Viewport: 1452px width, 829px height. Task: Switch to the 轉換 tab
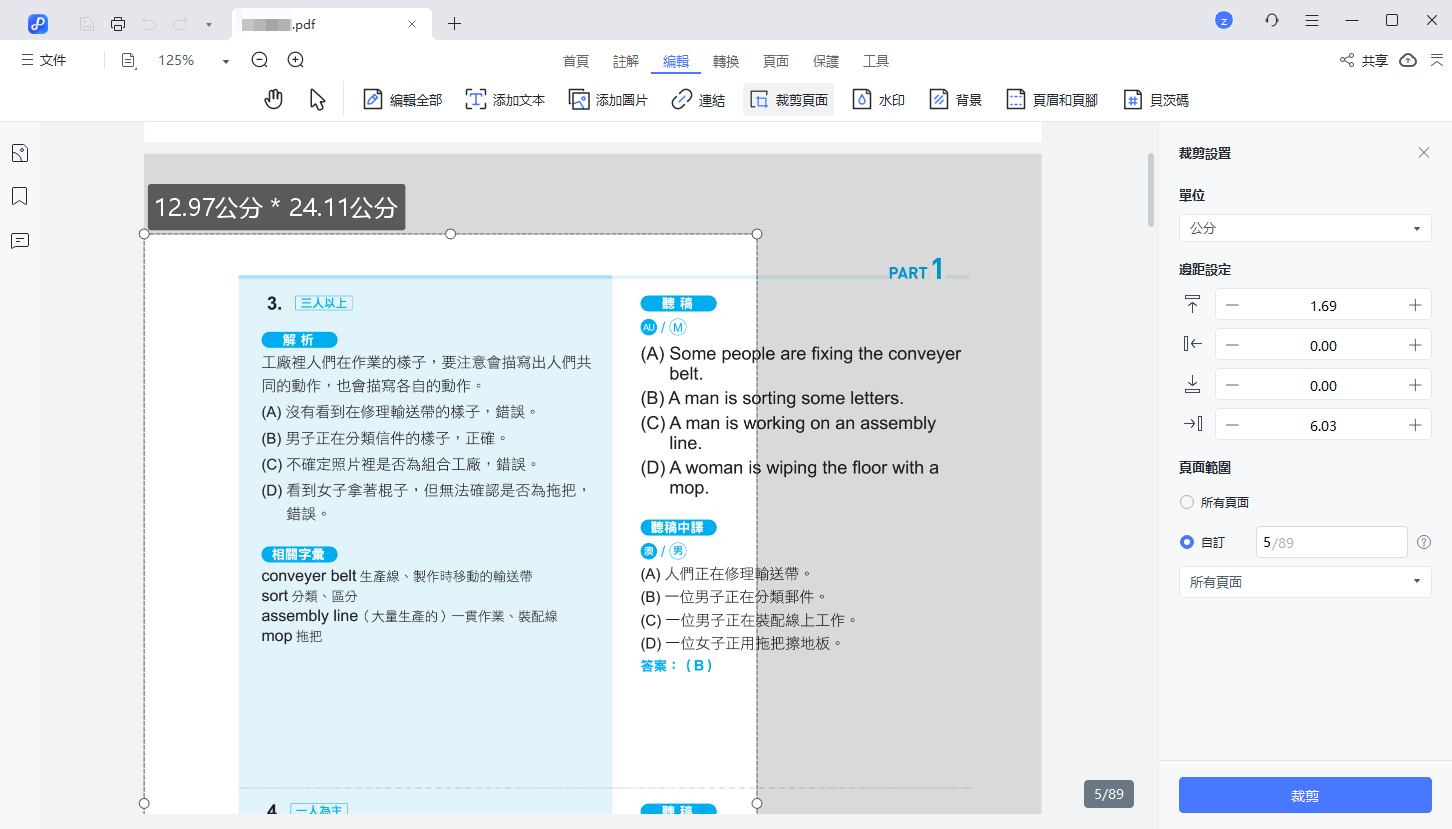point(726,61)
